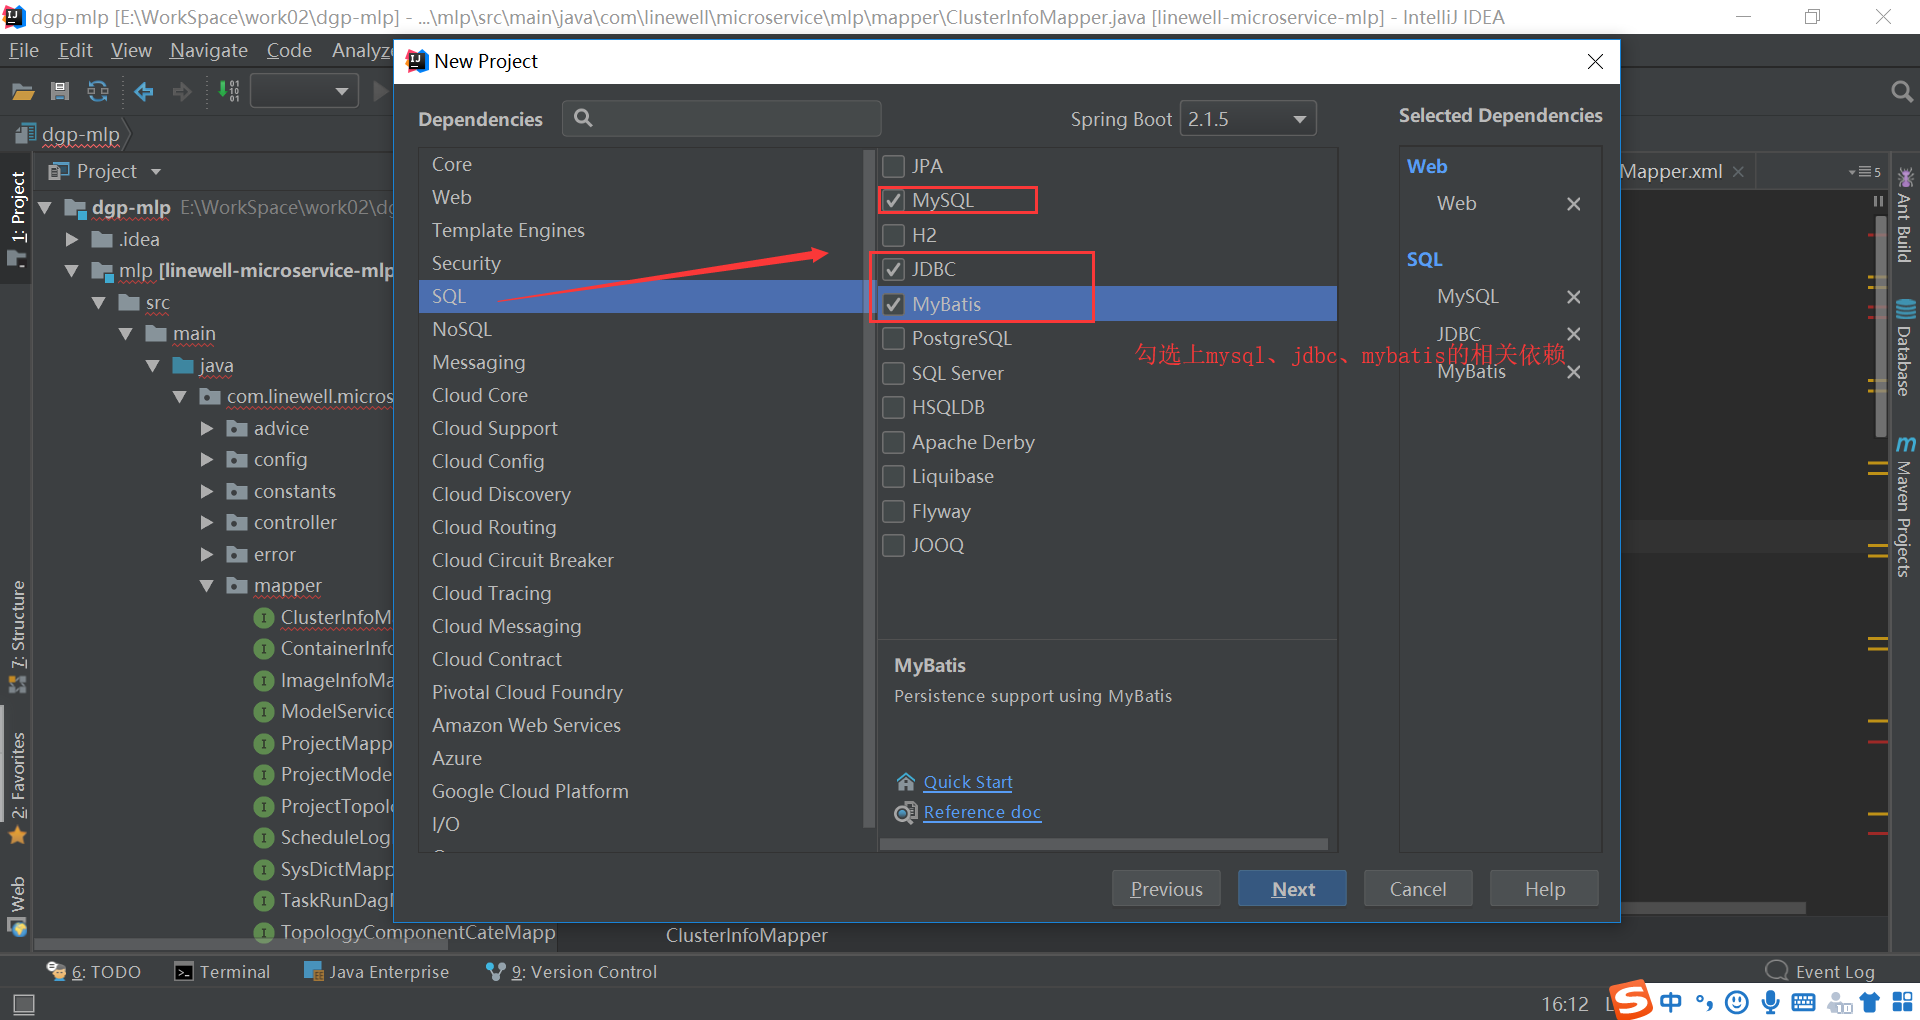Enable the SQL Server dependency checkbox

click(x=894, y=373)
